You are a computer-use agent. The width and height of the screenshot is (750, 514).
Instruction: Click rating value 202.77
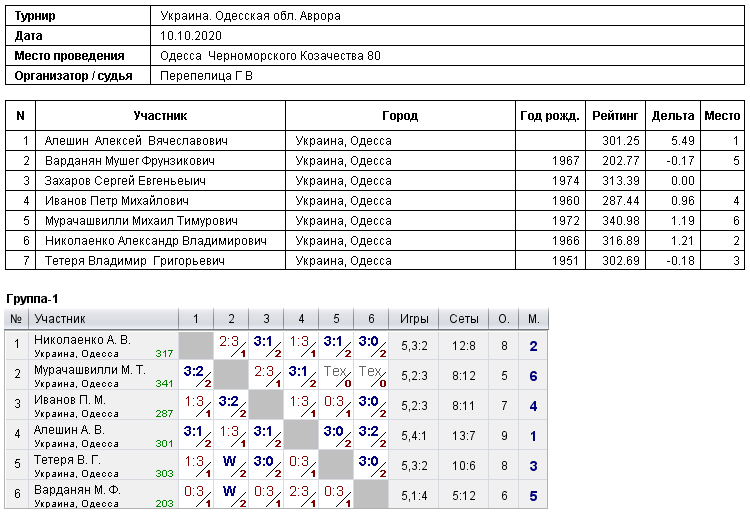click(x=621, y=161)
